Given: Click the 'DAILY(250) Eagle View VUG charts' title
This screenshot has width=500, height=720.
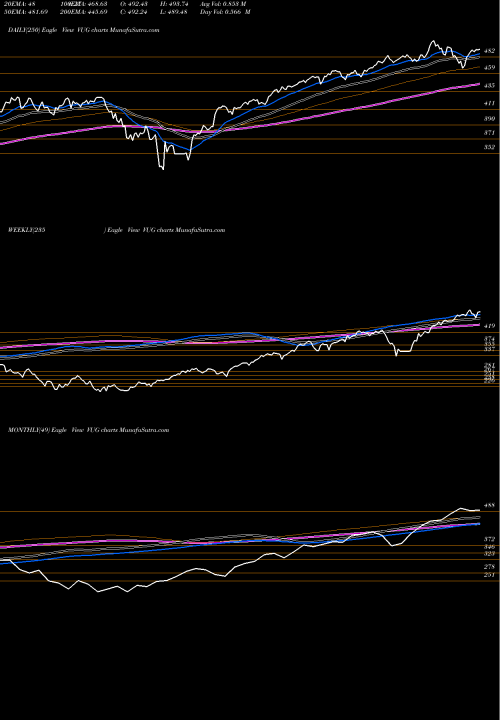Looking at the screenshot, I should coord(84,30).
